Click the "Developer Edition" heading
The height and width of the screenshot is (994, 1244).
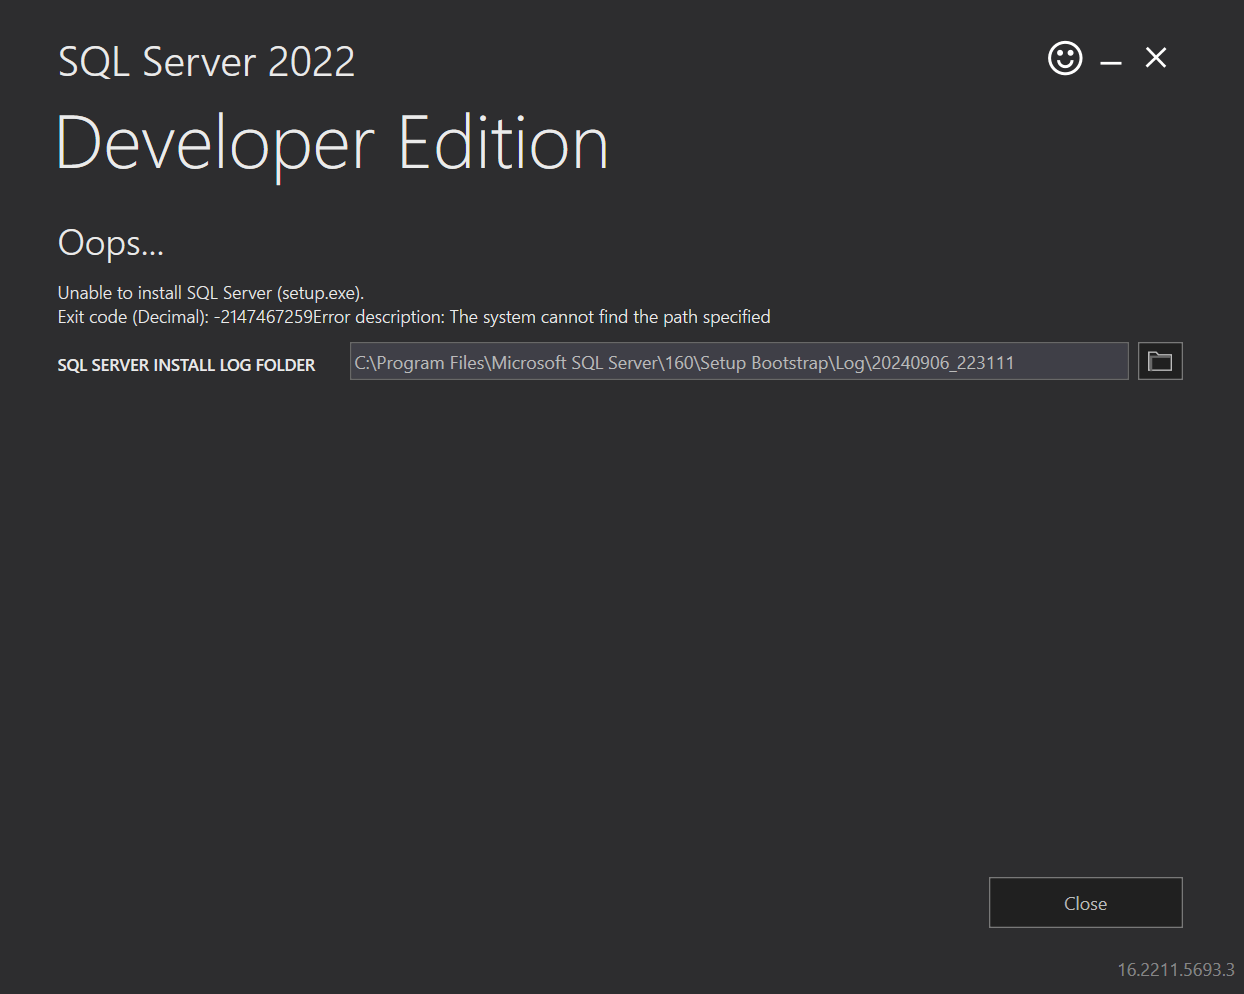point(333,142)
